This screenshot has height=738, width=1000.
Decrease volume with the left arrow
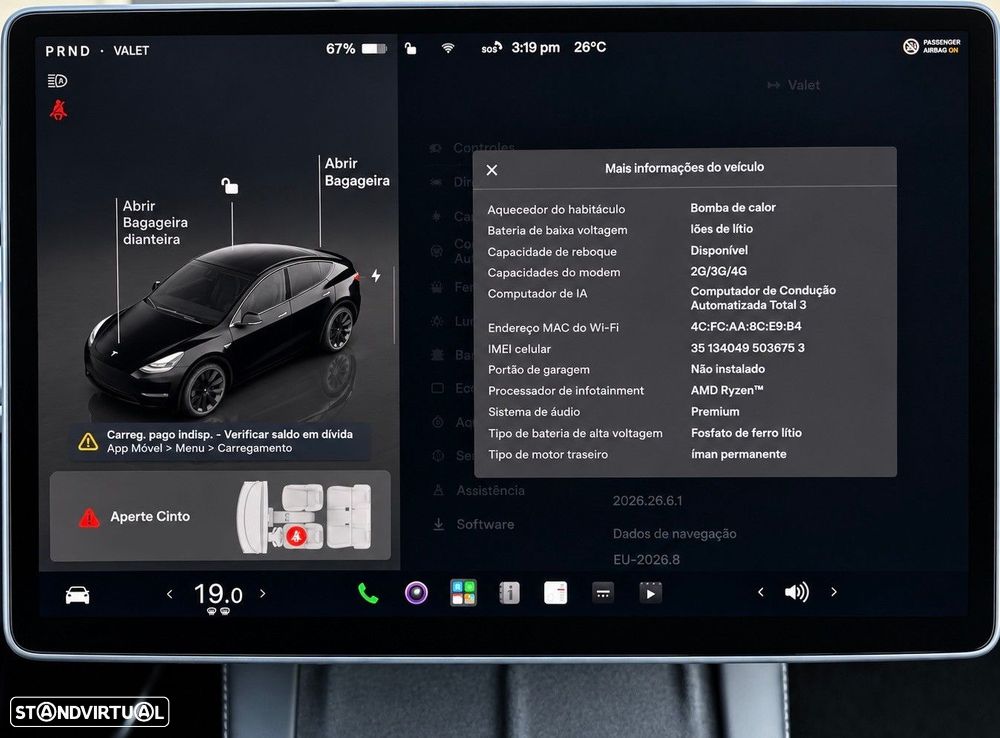pos(760,592)
